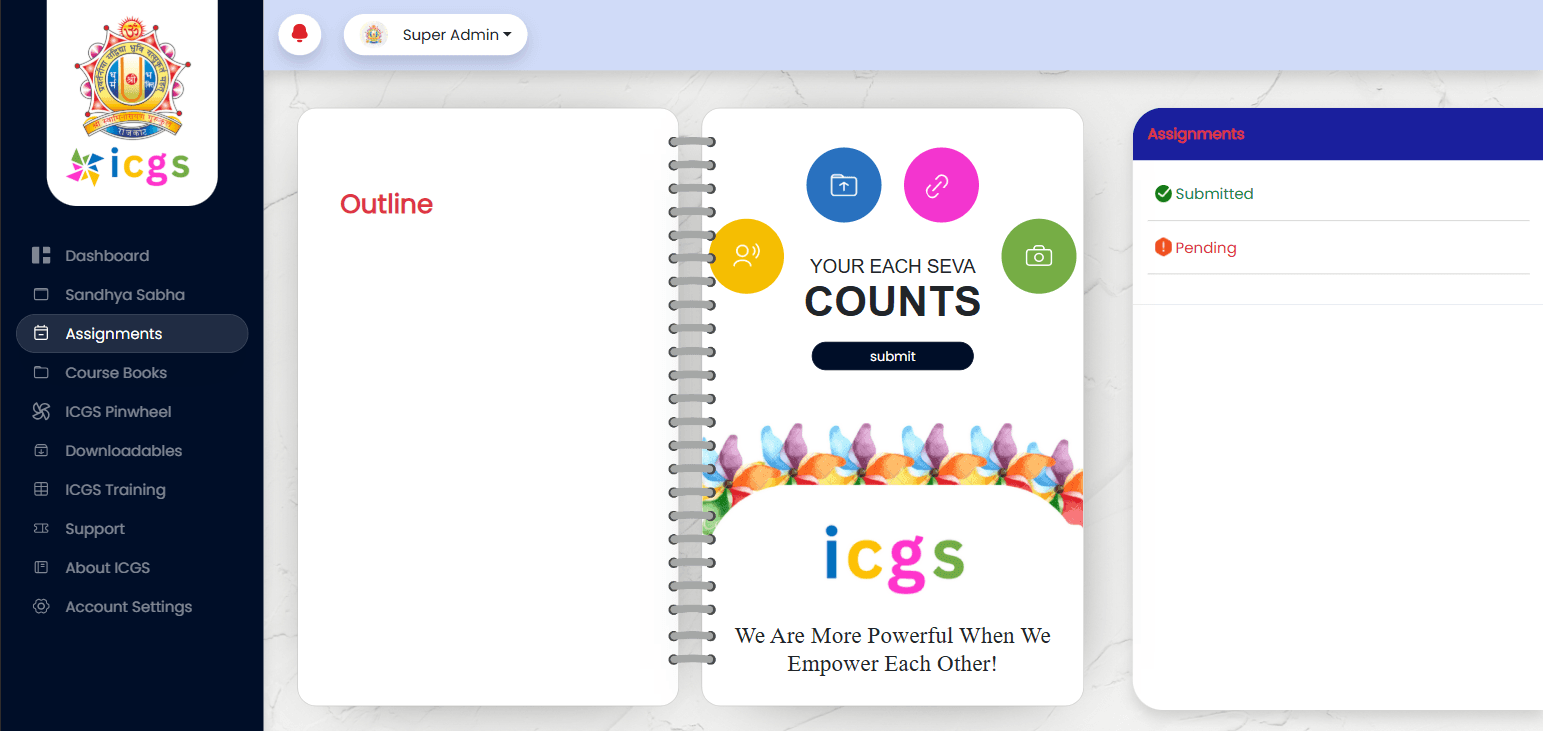
Task: Click the green camera circle icon
Action: tap(1038, 256)
